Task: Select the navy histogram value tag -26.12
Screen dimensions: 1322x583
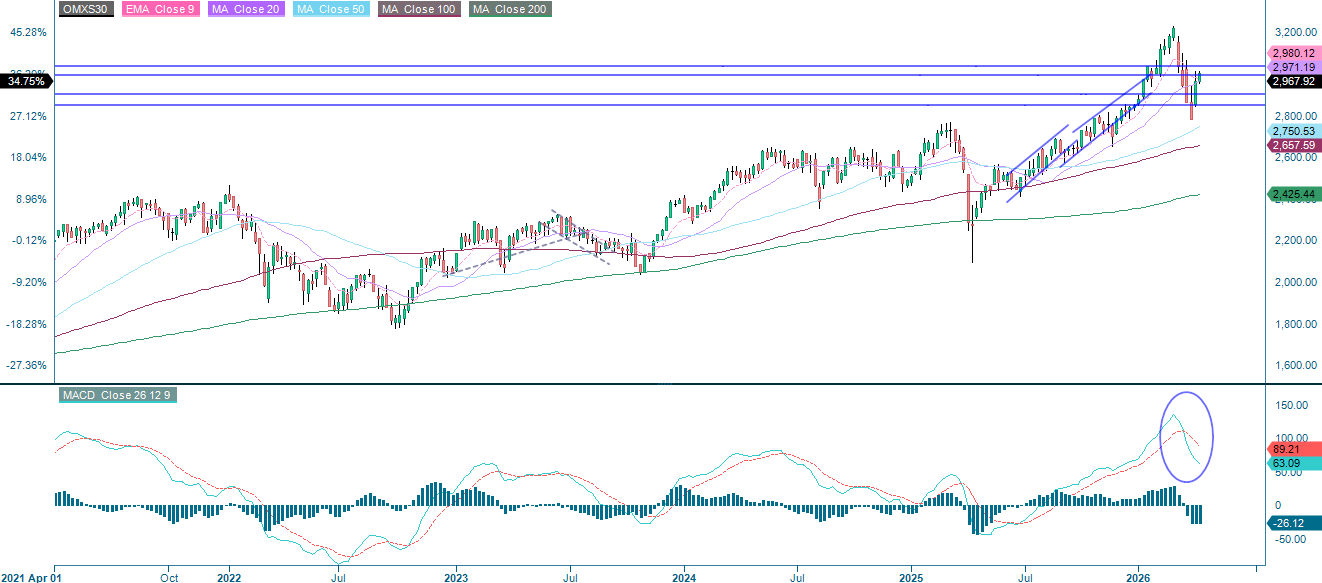Action: tap(1287, 522)
